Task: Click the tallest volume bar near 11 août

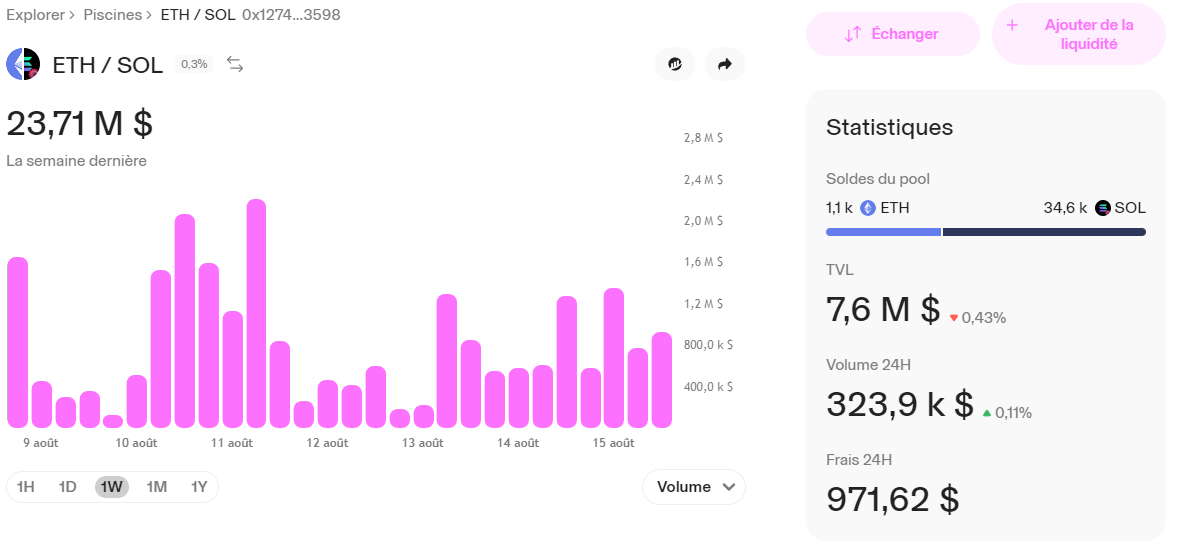Action: (x=256, y=313)
